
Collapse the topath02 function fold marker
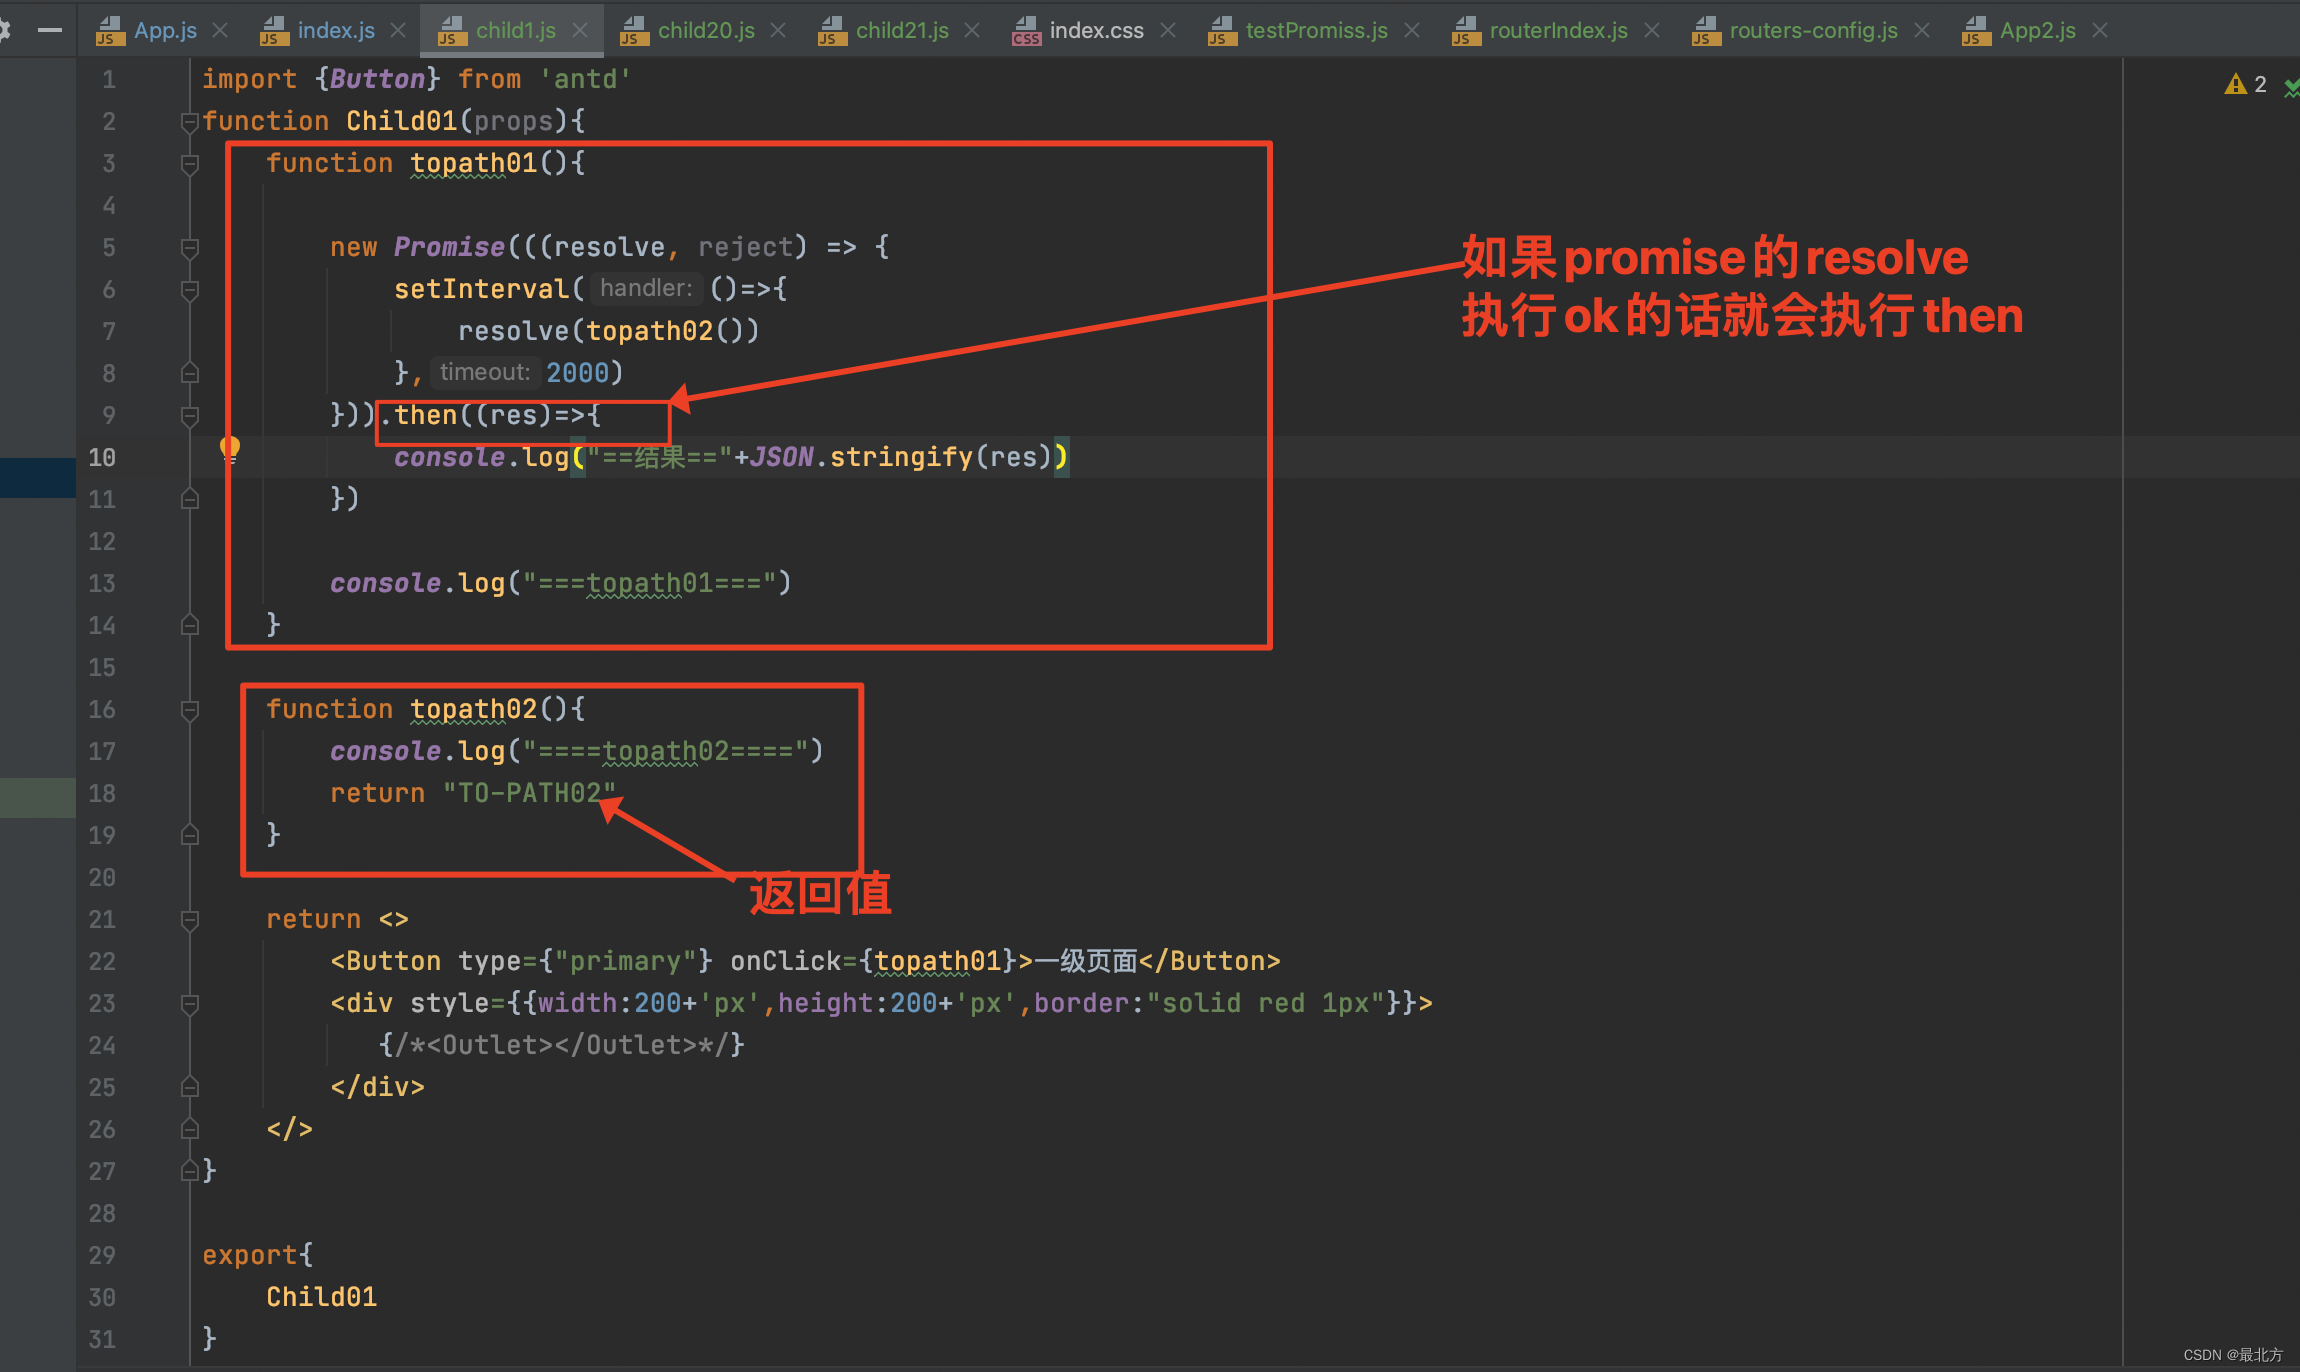[x=189, y=709]
